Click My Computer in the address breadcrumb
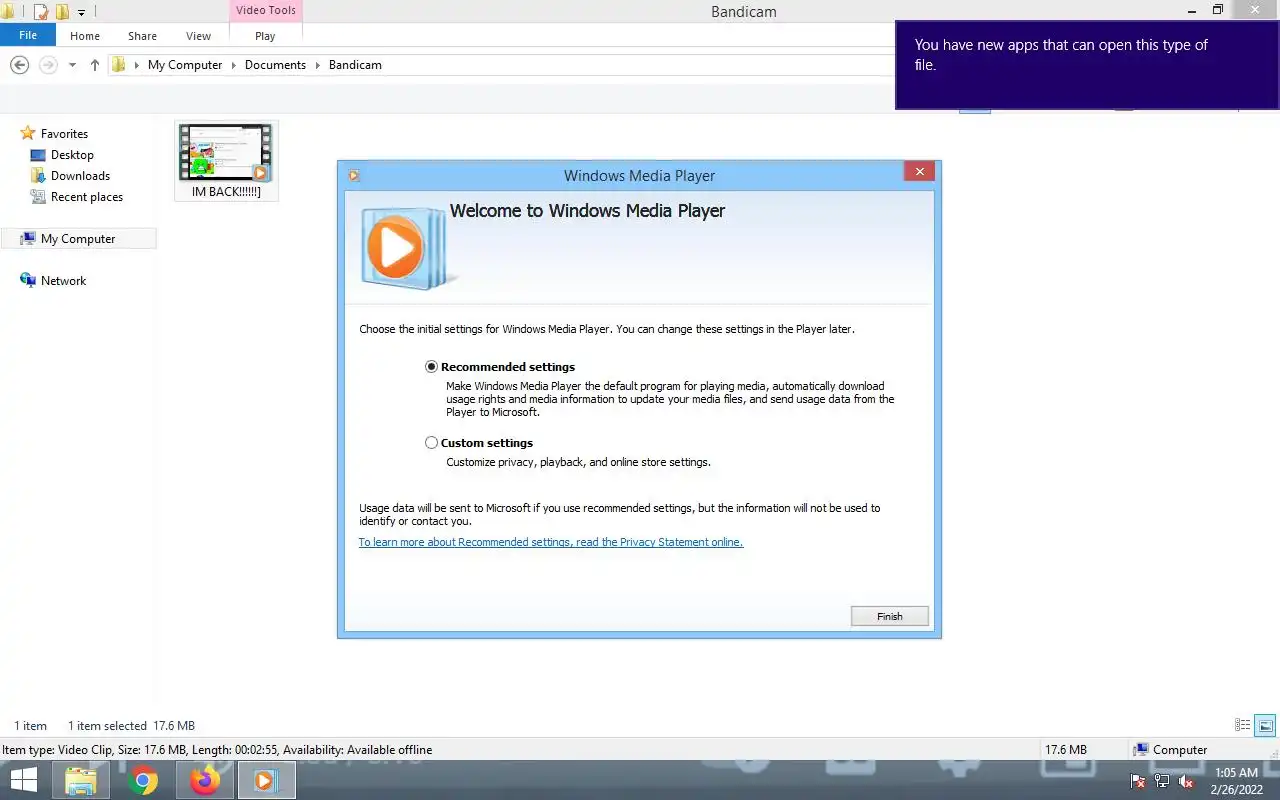This screenshot has width=1280, height=800. point(185,65)
